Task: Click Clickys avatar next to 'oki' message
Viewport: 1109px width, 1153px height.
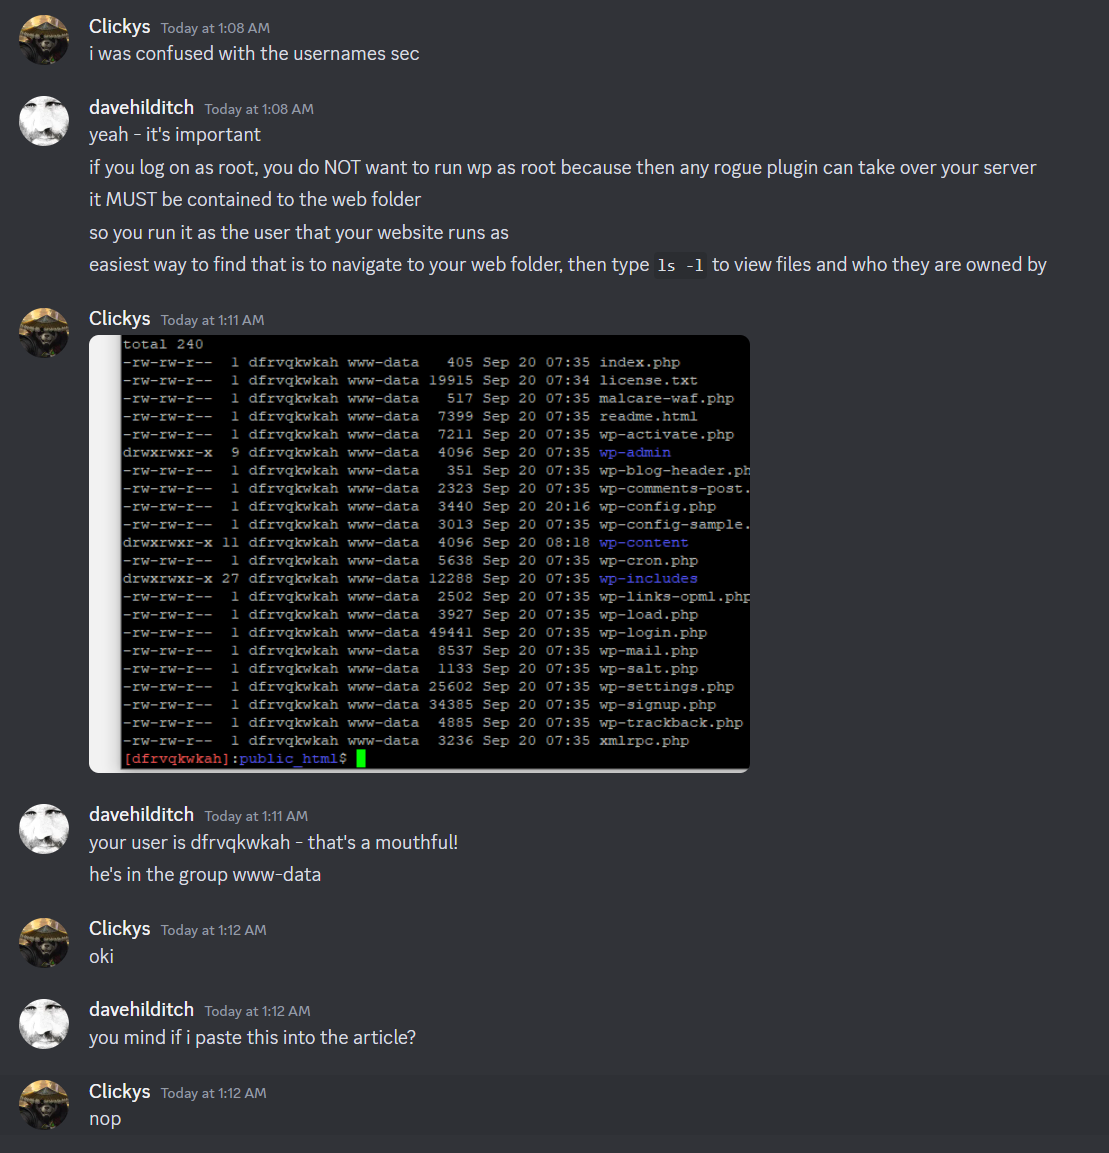Action: 44,943
